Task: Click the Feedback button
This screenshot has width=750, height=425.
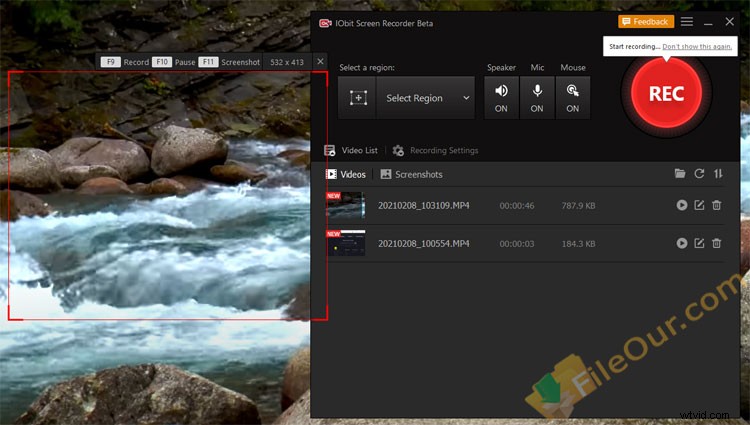Action: coord(646,22)
